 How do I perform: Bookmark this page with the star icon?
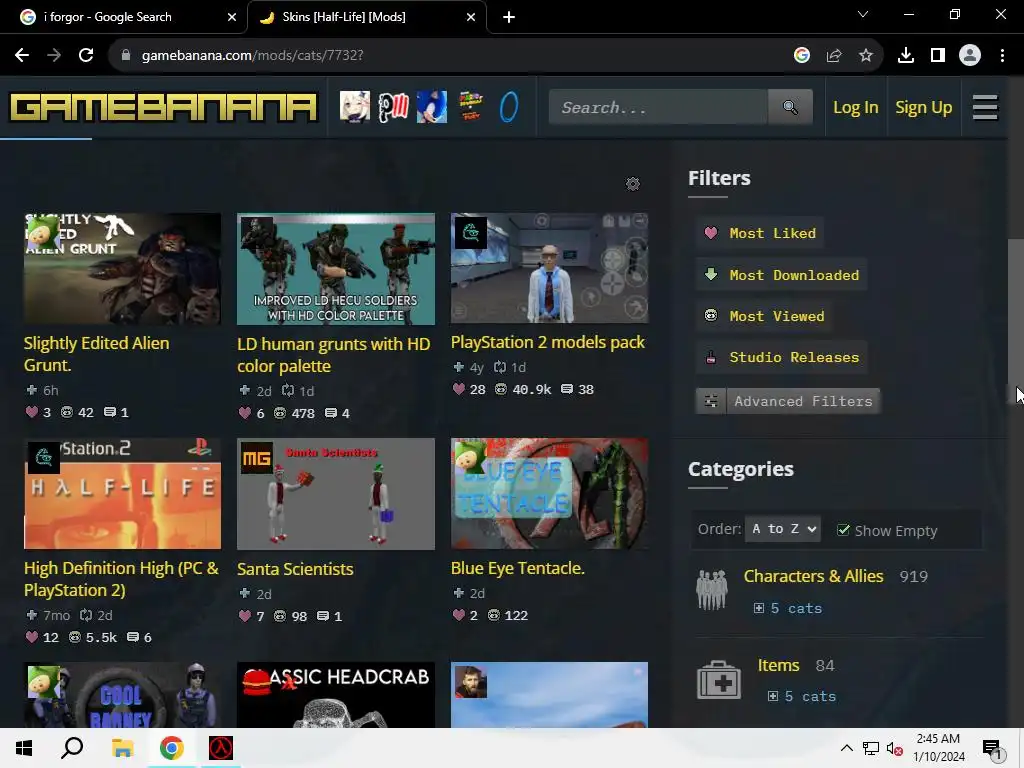tap(866, 55)
